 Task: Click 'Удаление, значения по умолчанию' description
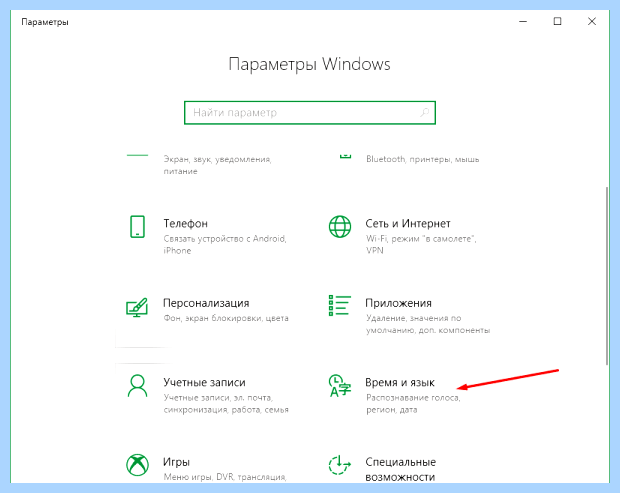click(x=428, y=324)
